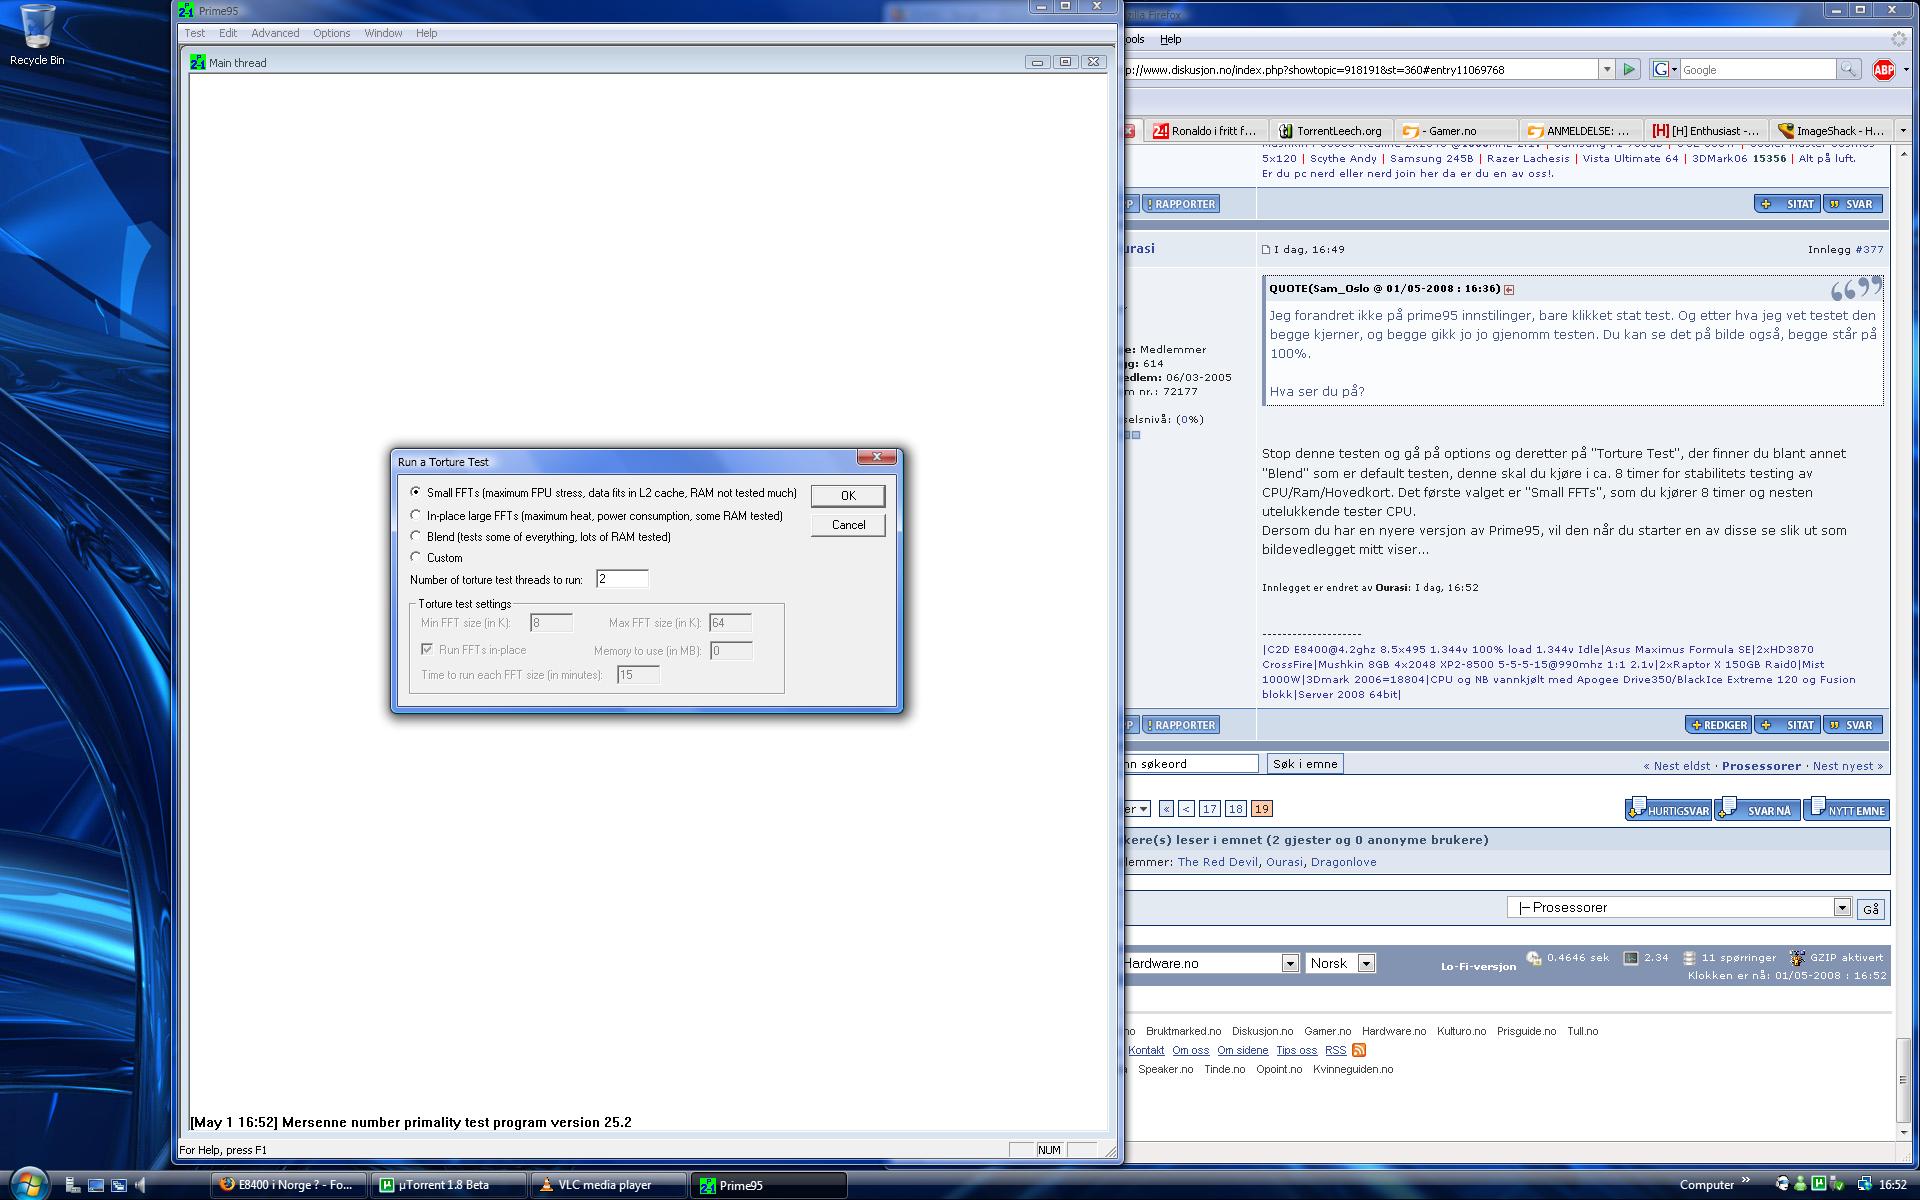Open Adblock Plus dropdown arrow

(1906, 69)
